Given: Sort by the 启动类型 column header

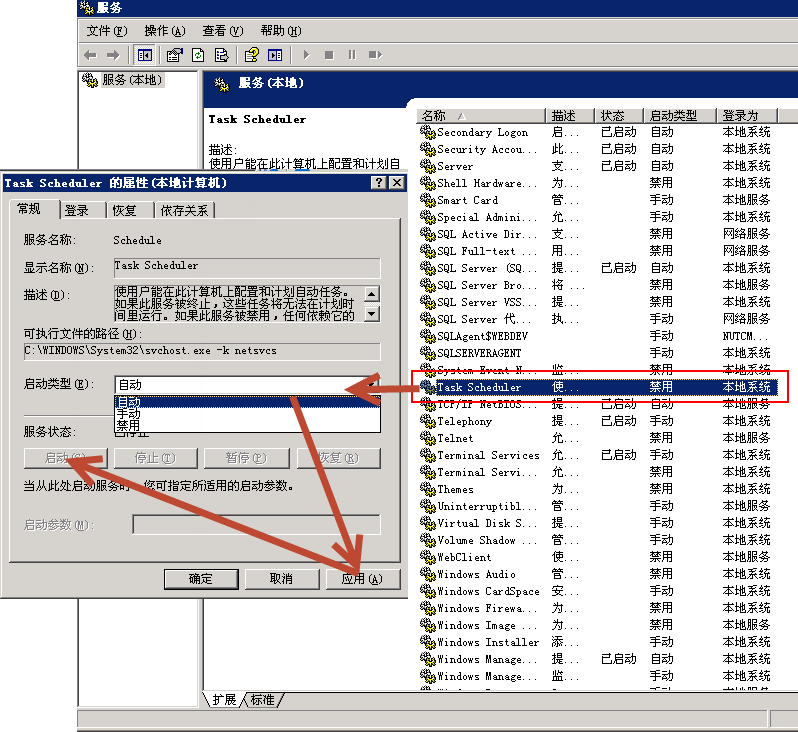Looking at the screenshot, I should click(680, 116).
